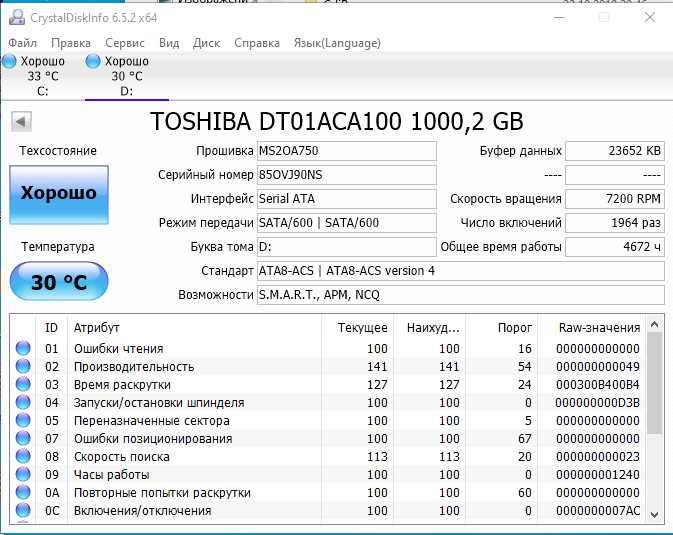This screenshot has width=673, height=535.
Task: Click the Общее время работы value 4672 ч
Action: tap(615, 247)
